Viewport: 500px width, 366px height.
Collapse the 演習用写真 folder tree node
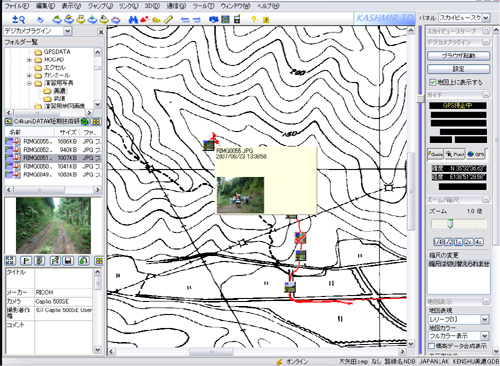point(29,83)
